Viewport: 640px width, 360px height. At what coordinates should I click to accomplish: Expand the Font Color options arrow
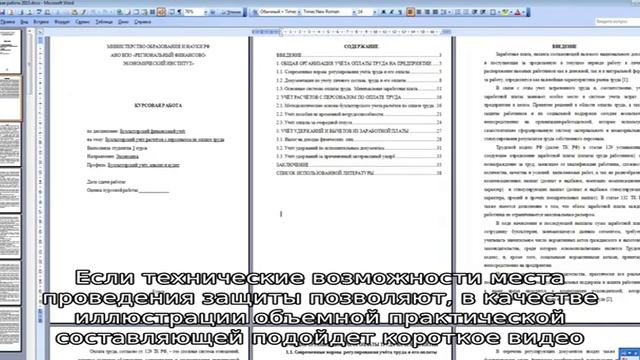coord(523,12)
